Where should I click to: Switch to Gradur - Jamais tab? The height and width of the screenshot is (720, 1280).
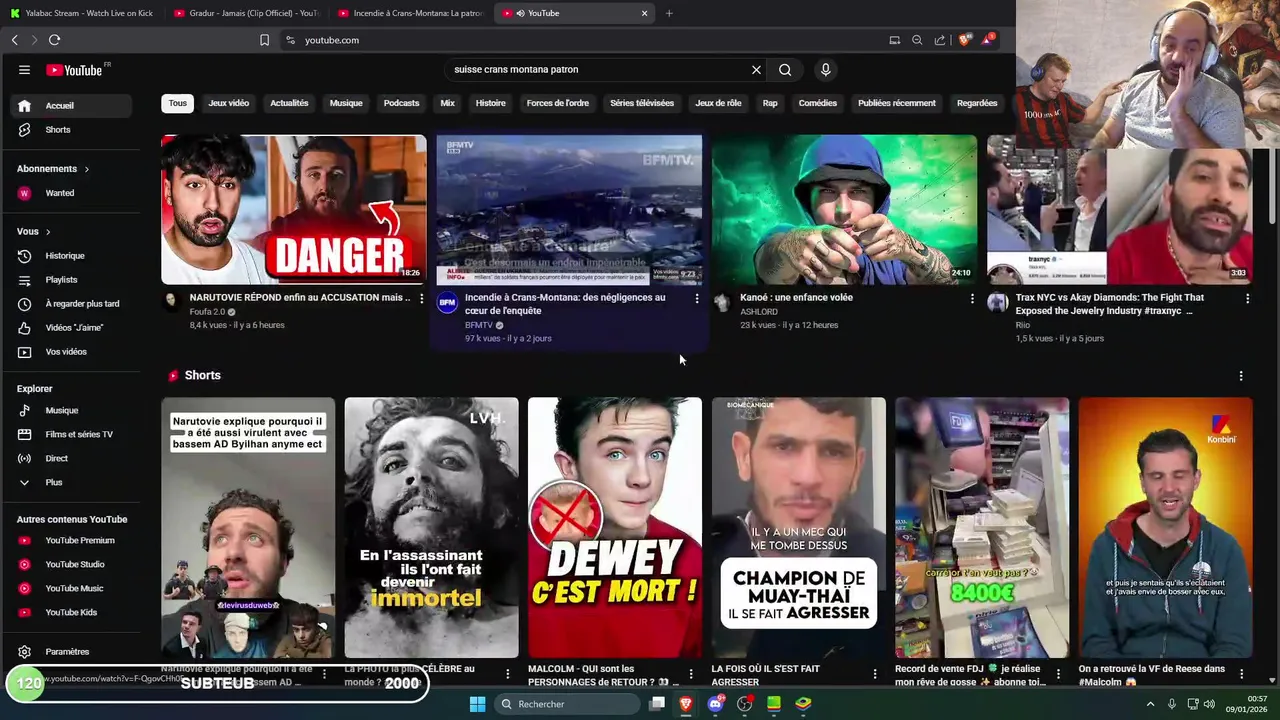[245, 13]
